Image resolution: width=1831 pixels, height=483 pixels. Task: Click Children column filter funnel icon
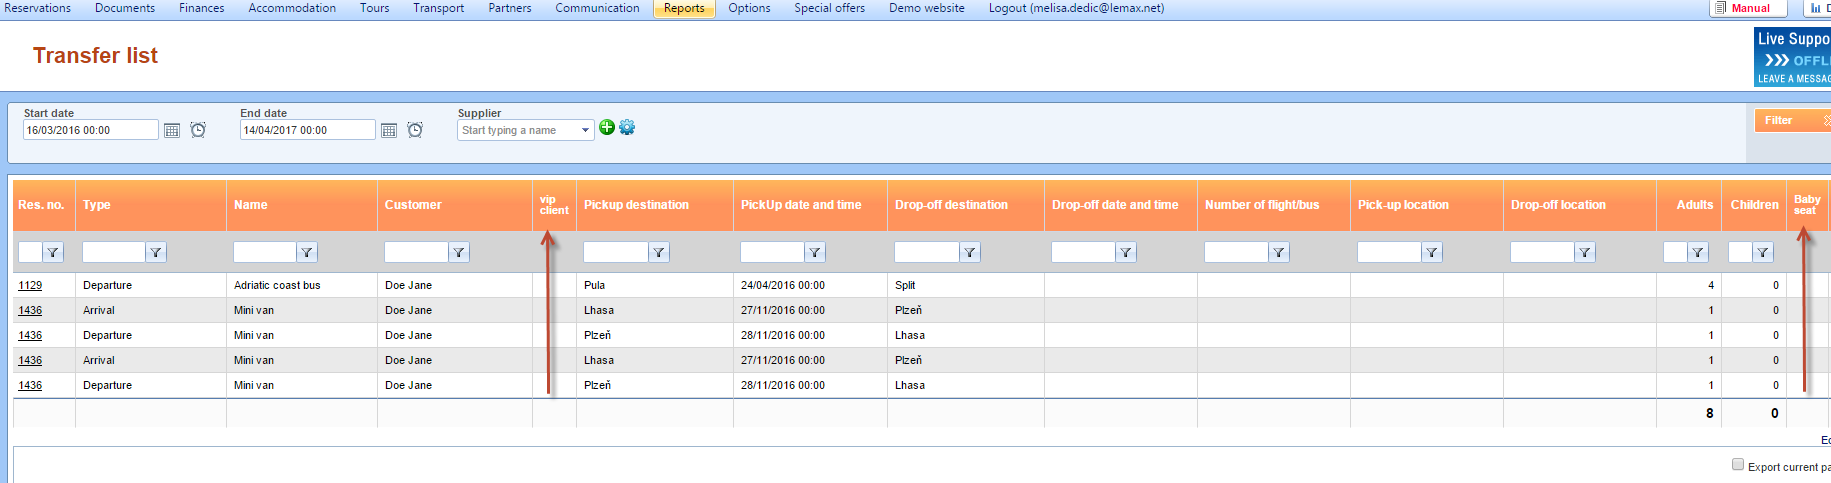click(x=1763, y=252)
